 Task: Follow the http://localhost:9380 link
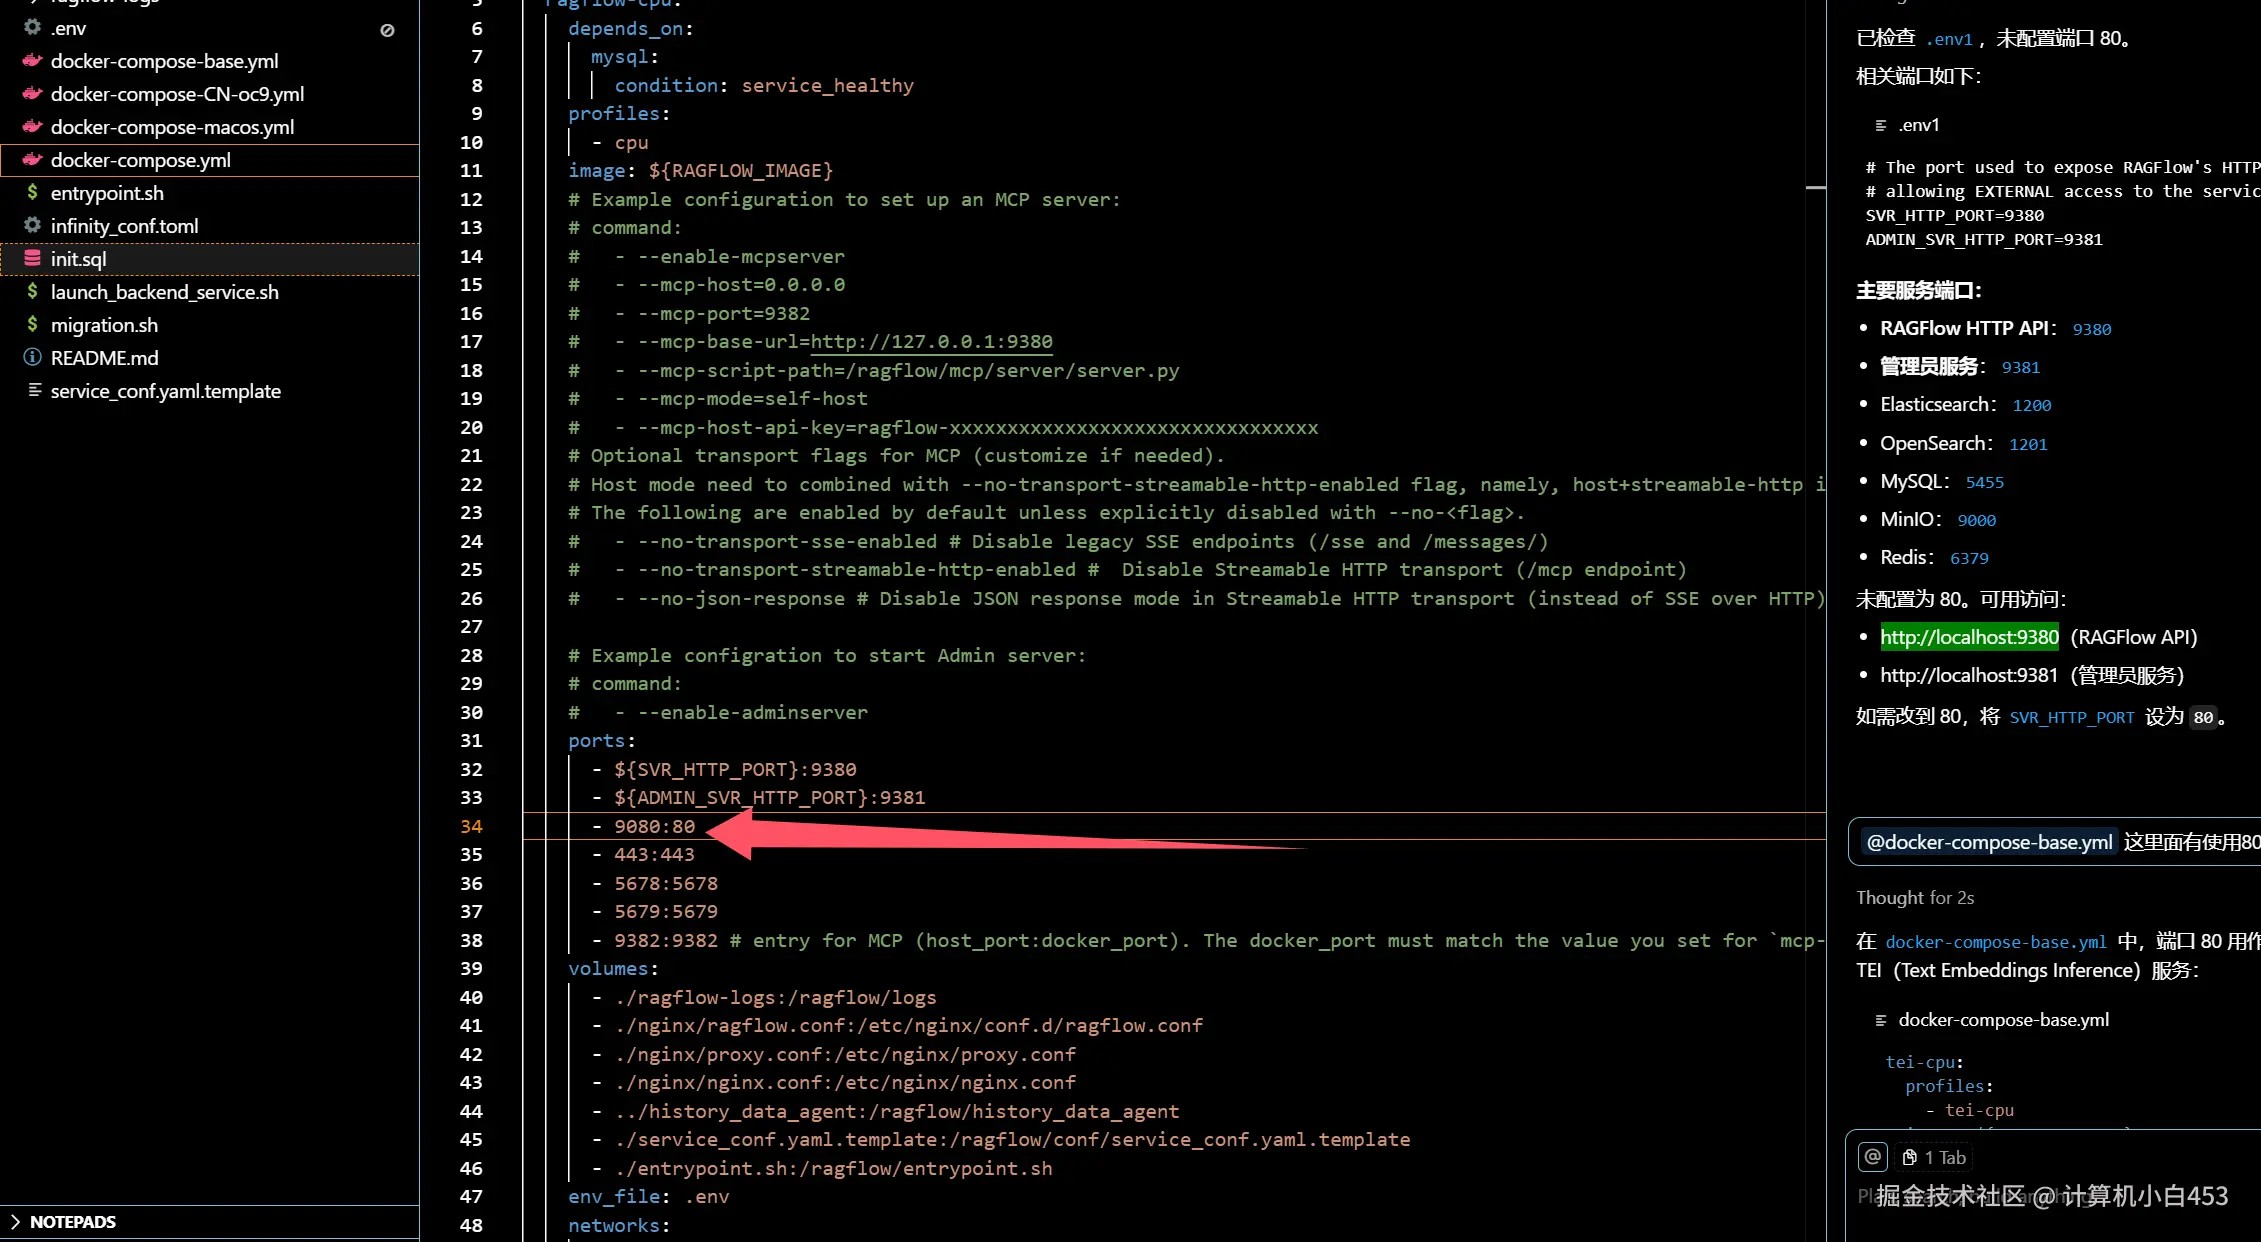[x=1968, y=637]
